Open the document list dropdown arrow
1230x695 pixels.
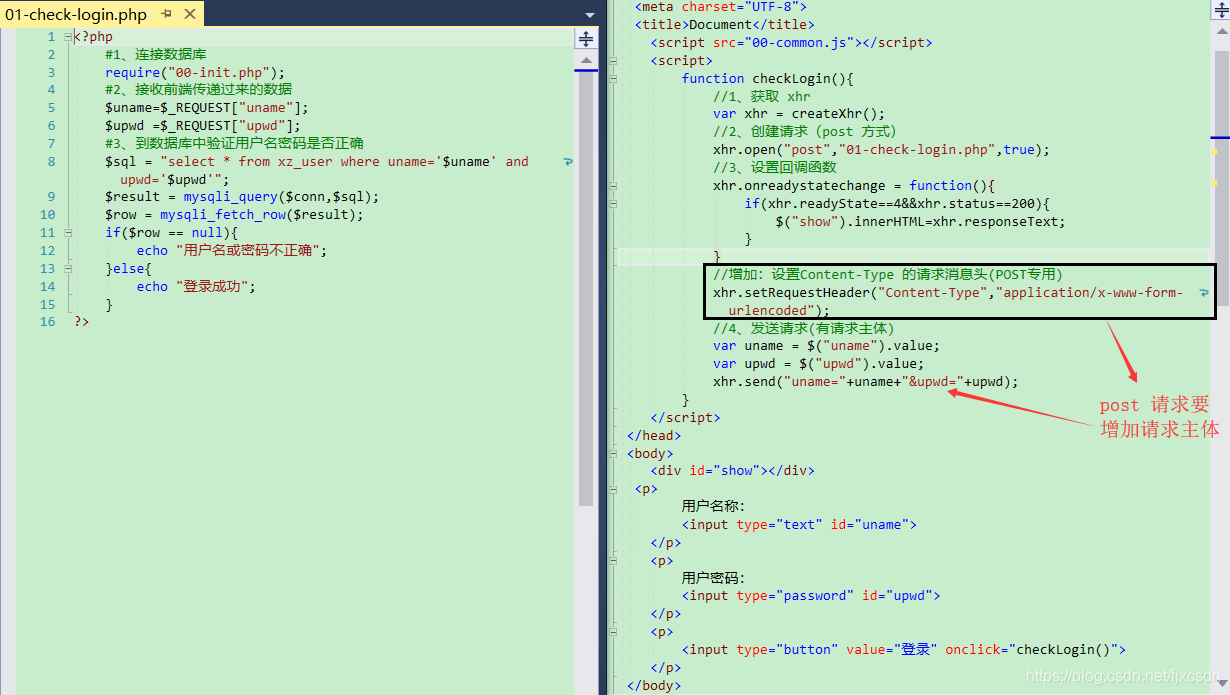tap(590, 15)
